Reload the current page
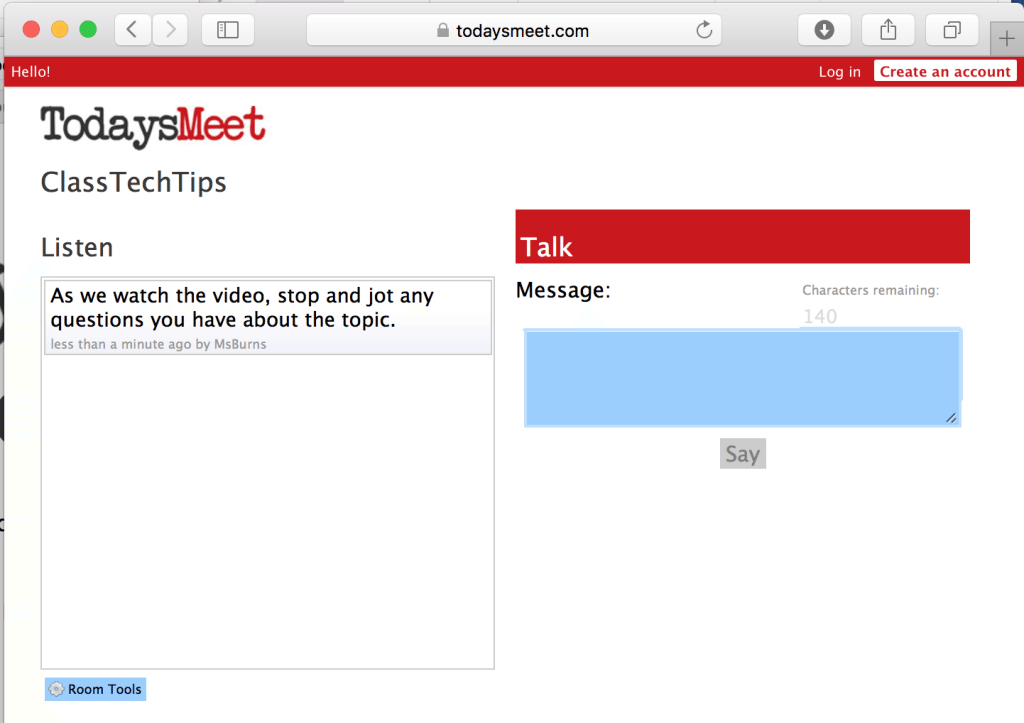1024x723 pixels. tap(706, 30)
